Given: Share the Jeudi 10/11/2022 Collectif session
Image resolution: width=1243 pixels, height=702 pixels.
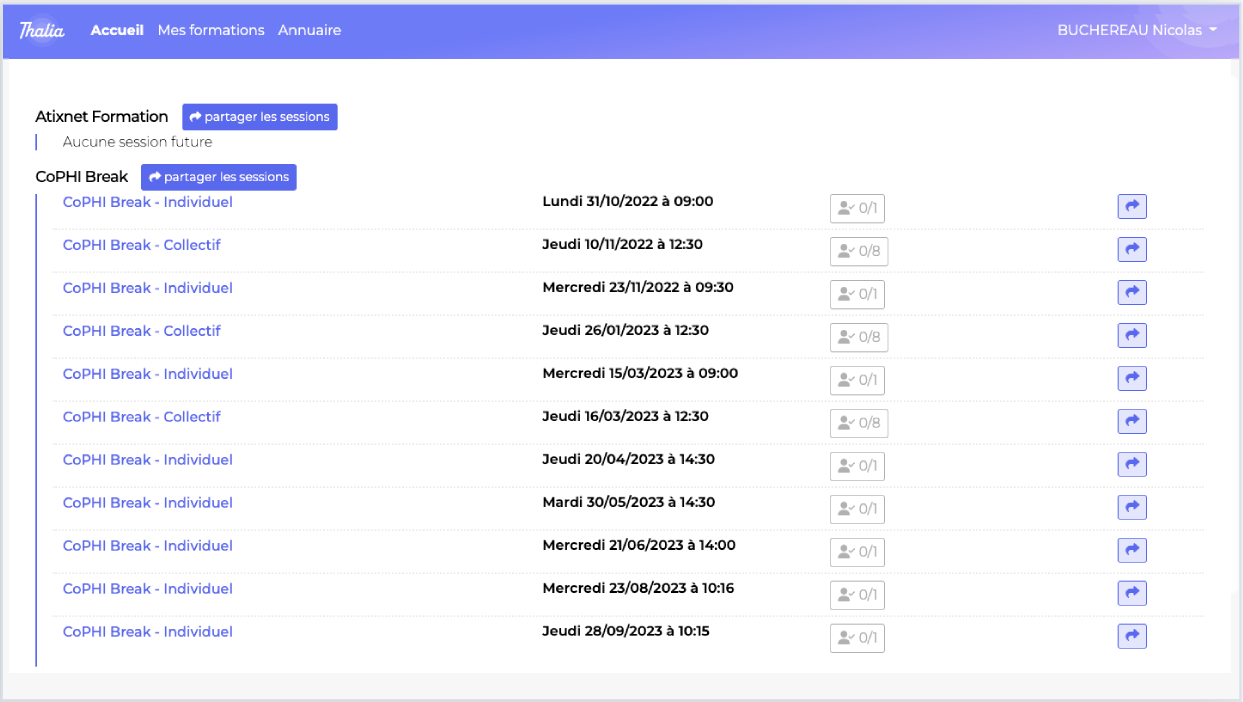Looking at the screenshot, I should [1131, 250].
